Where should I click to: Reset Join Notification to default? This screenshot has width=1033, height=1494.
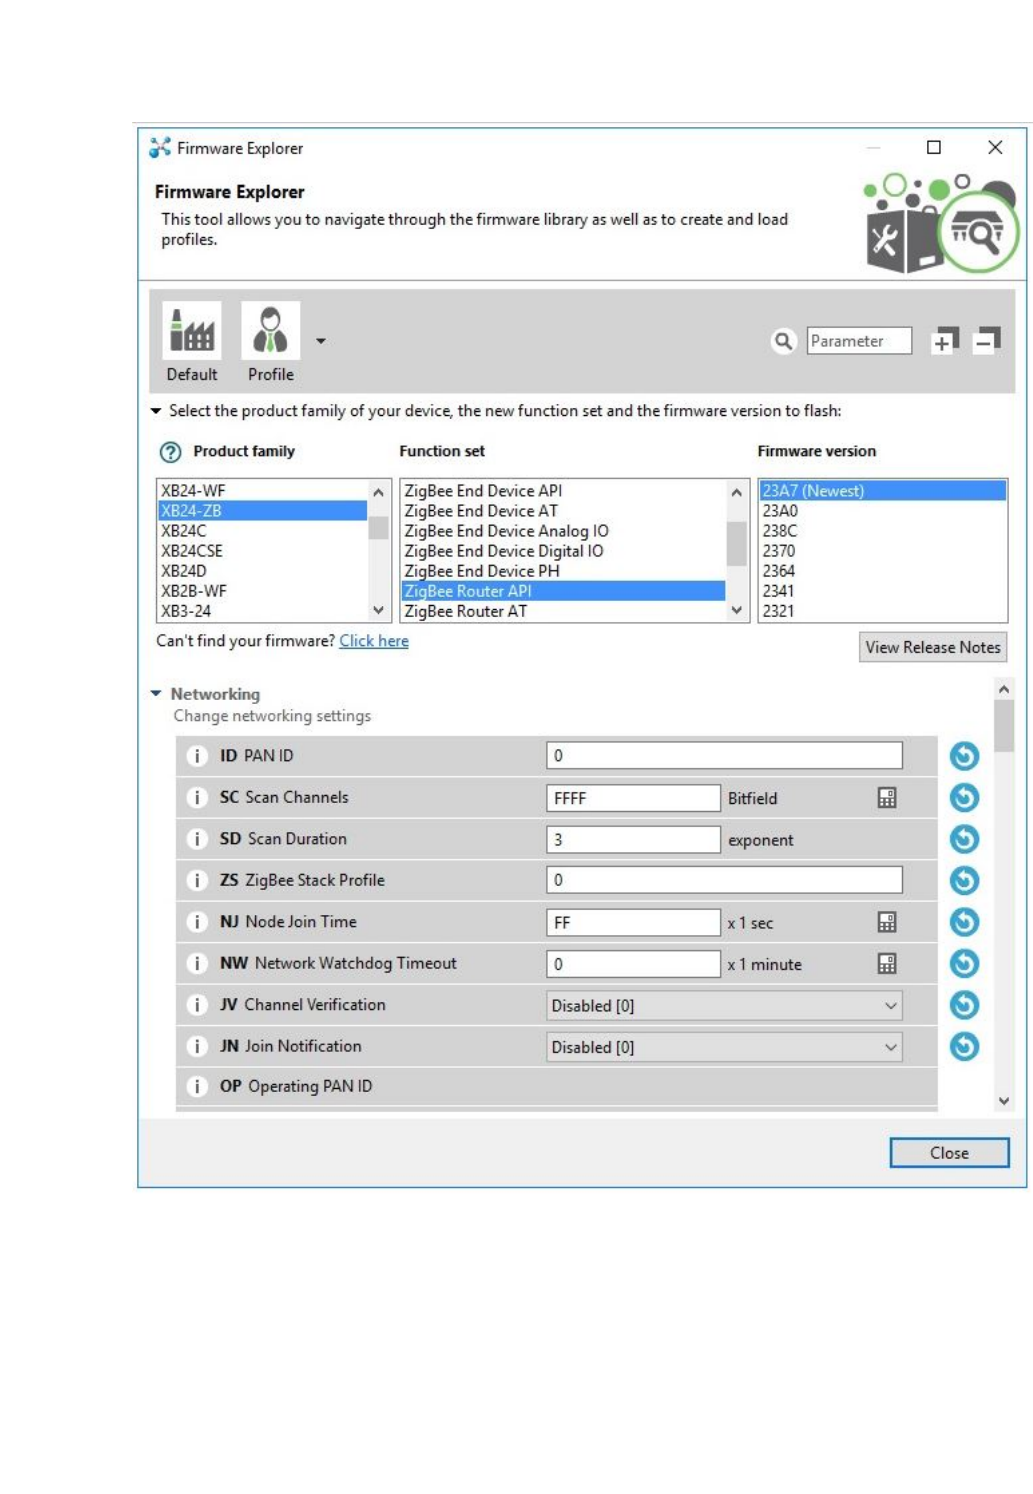[x=964, y=1046]
